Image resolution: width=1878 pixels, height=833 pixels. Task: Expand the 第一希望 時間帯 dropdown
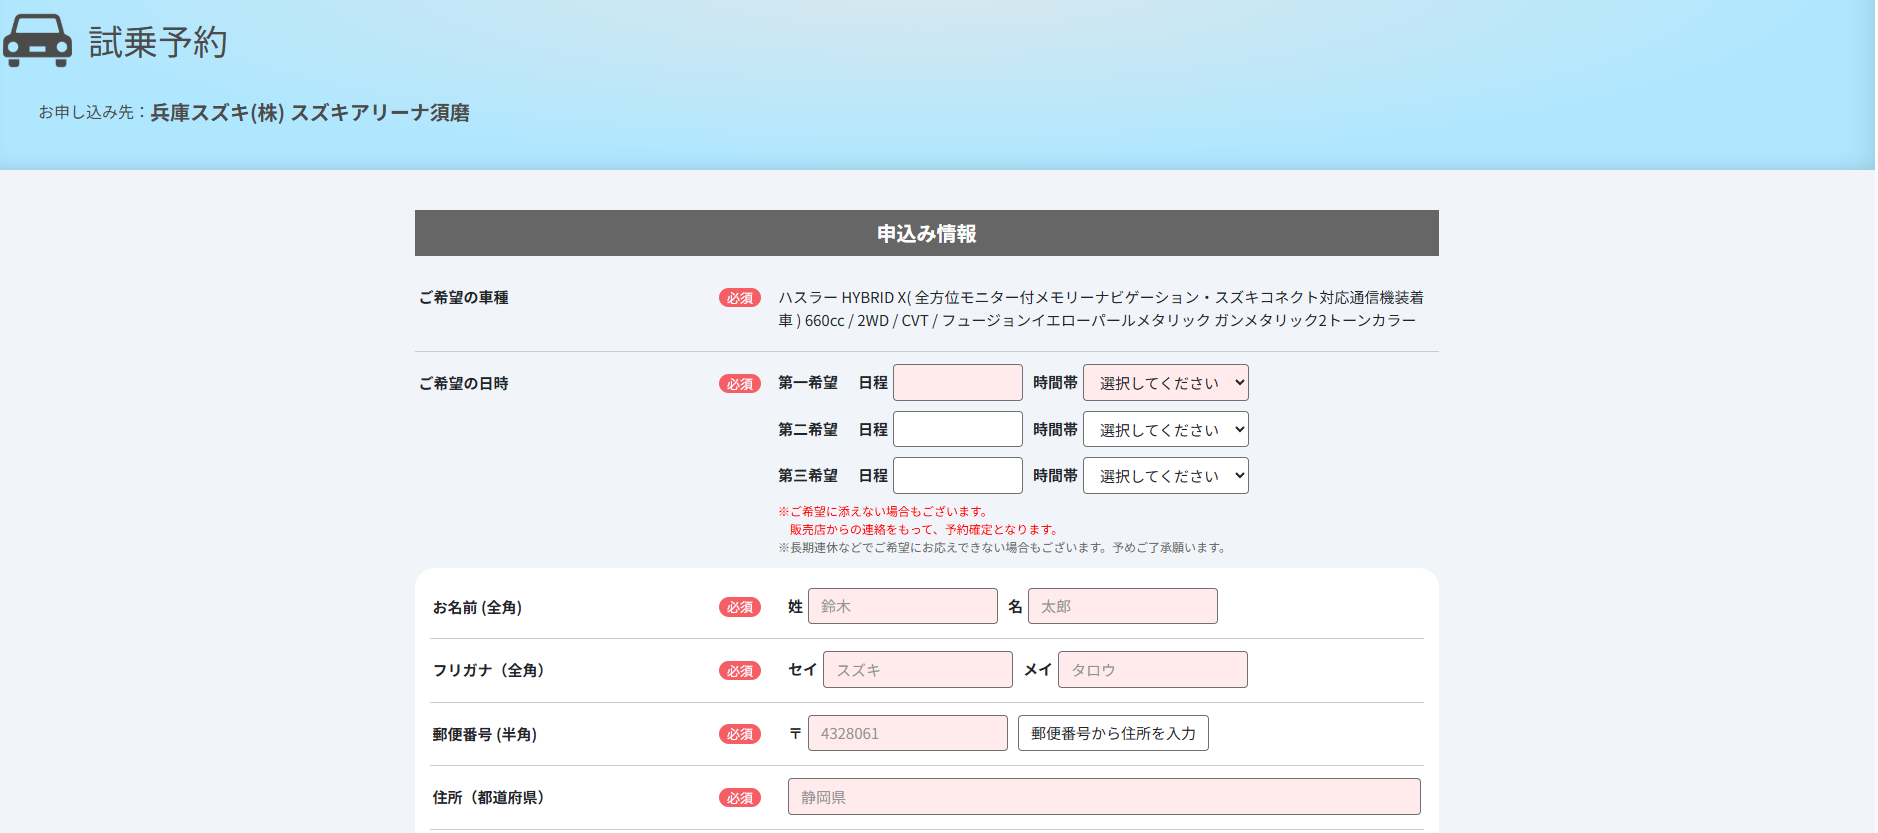(1165, 383)
